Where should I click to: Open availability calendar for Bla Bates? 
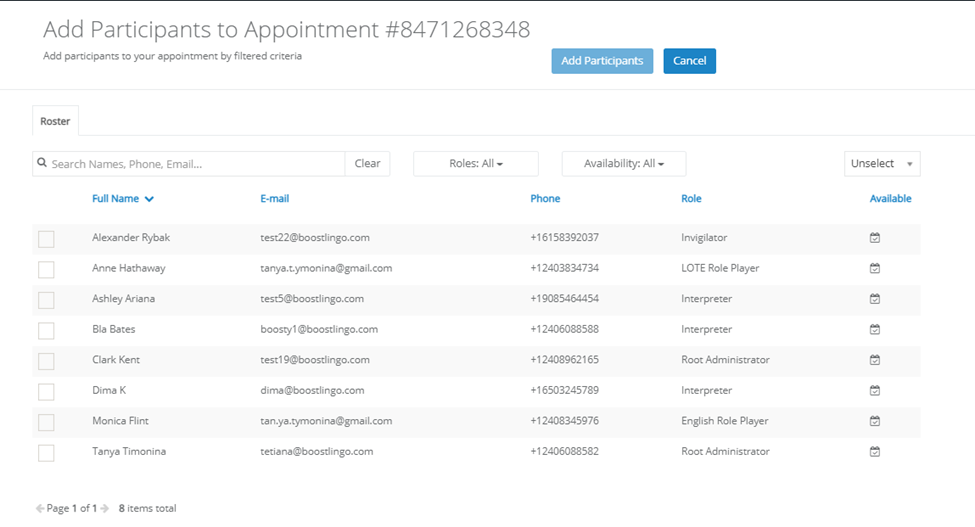(x=874, y=329)
